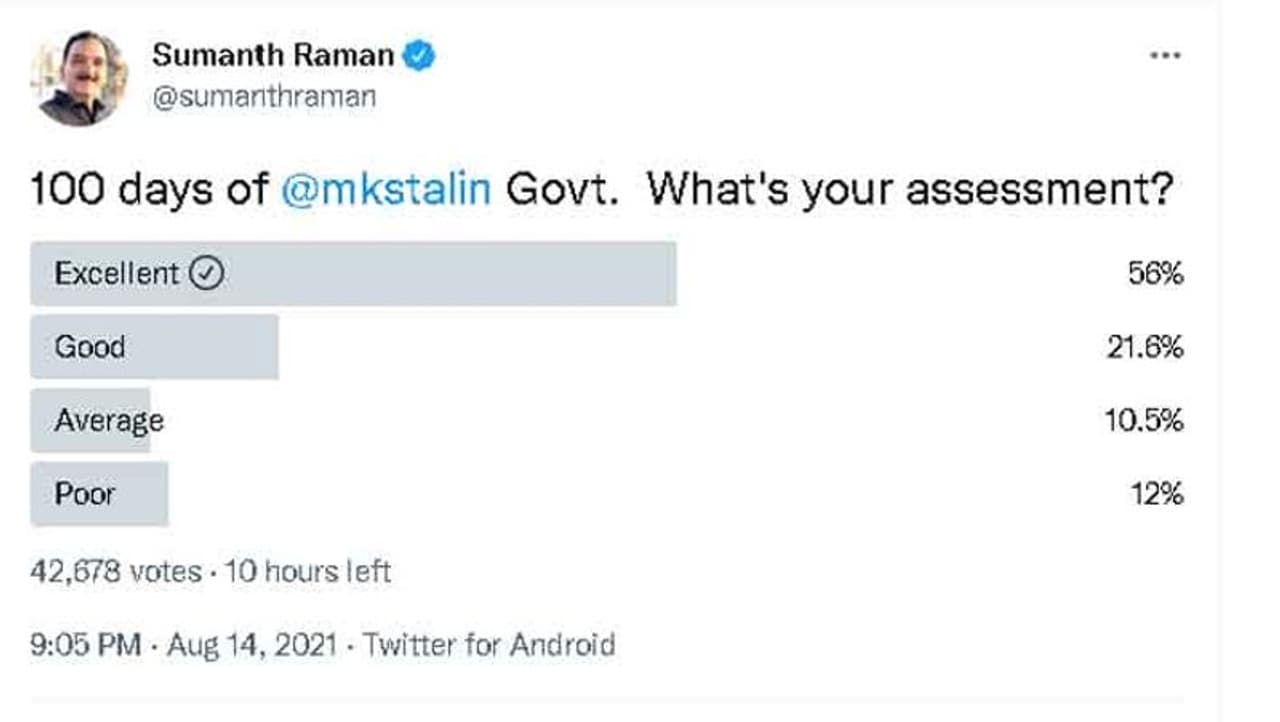The image size is (1280, 722).
Task: Select the Good poll option
Action: click(x=90, y=347)
